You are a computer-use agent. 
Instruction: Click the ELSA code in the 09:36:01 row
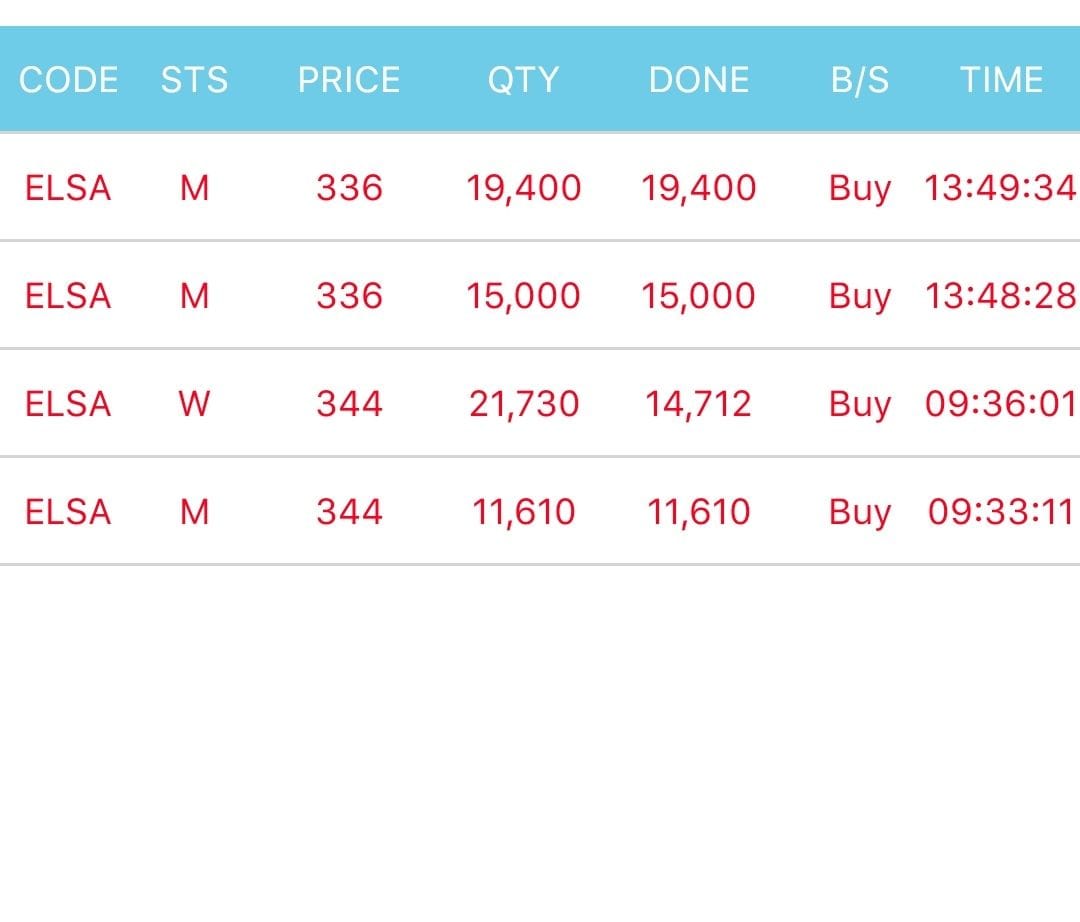tap(68, 404)
